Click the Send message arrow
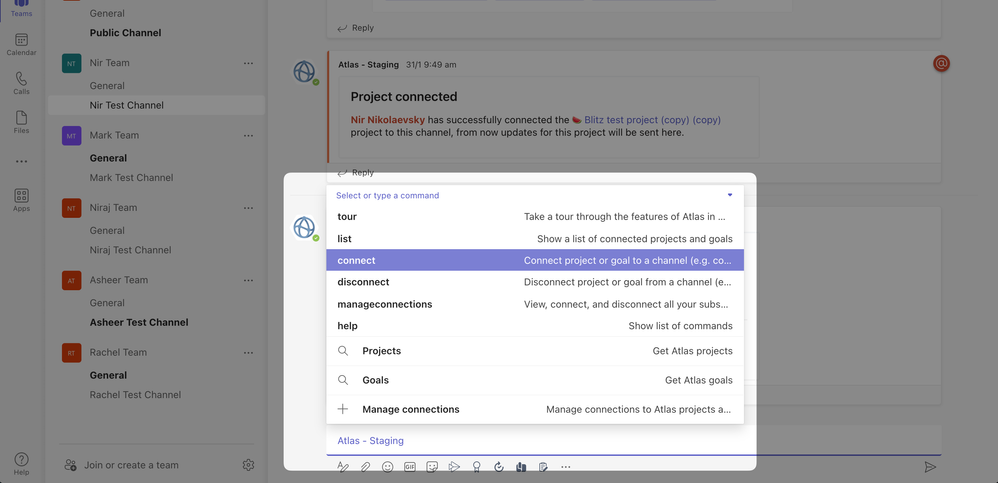Image resolution: width=998 pixels, height=483 pixels. click(931, 467)
